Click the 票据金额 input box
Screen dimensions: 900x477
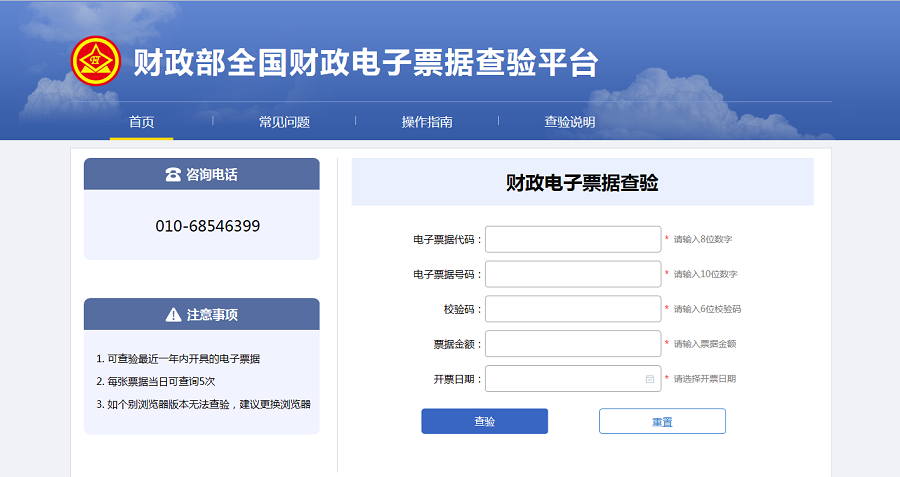point(572,344)
